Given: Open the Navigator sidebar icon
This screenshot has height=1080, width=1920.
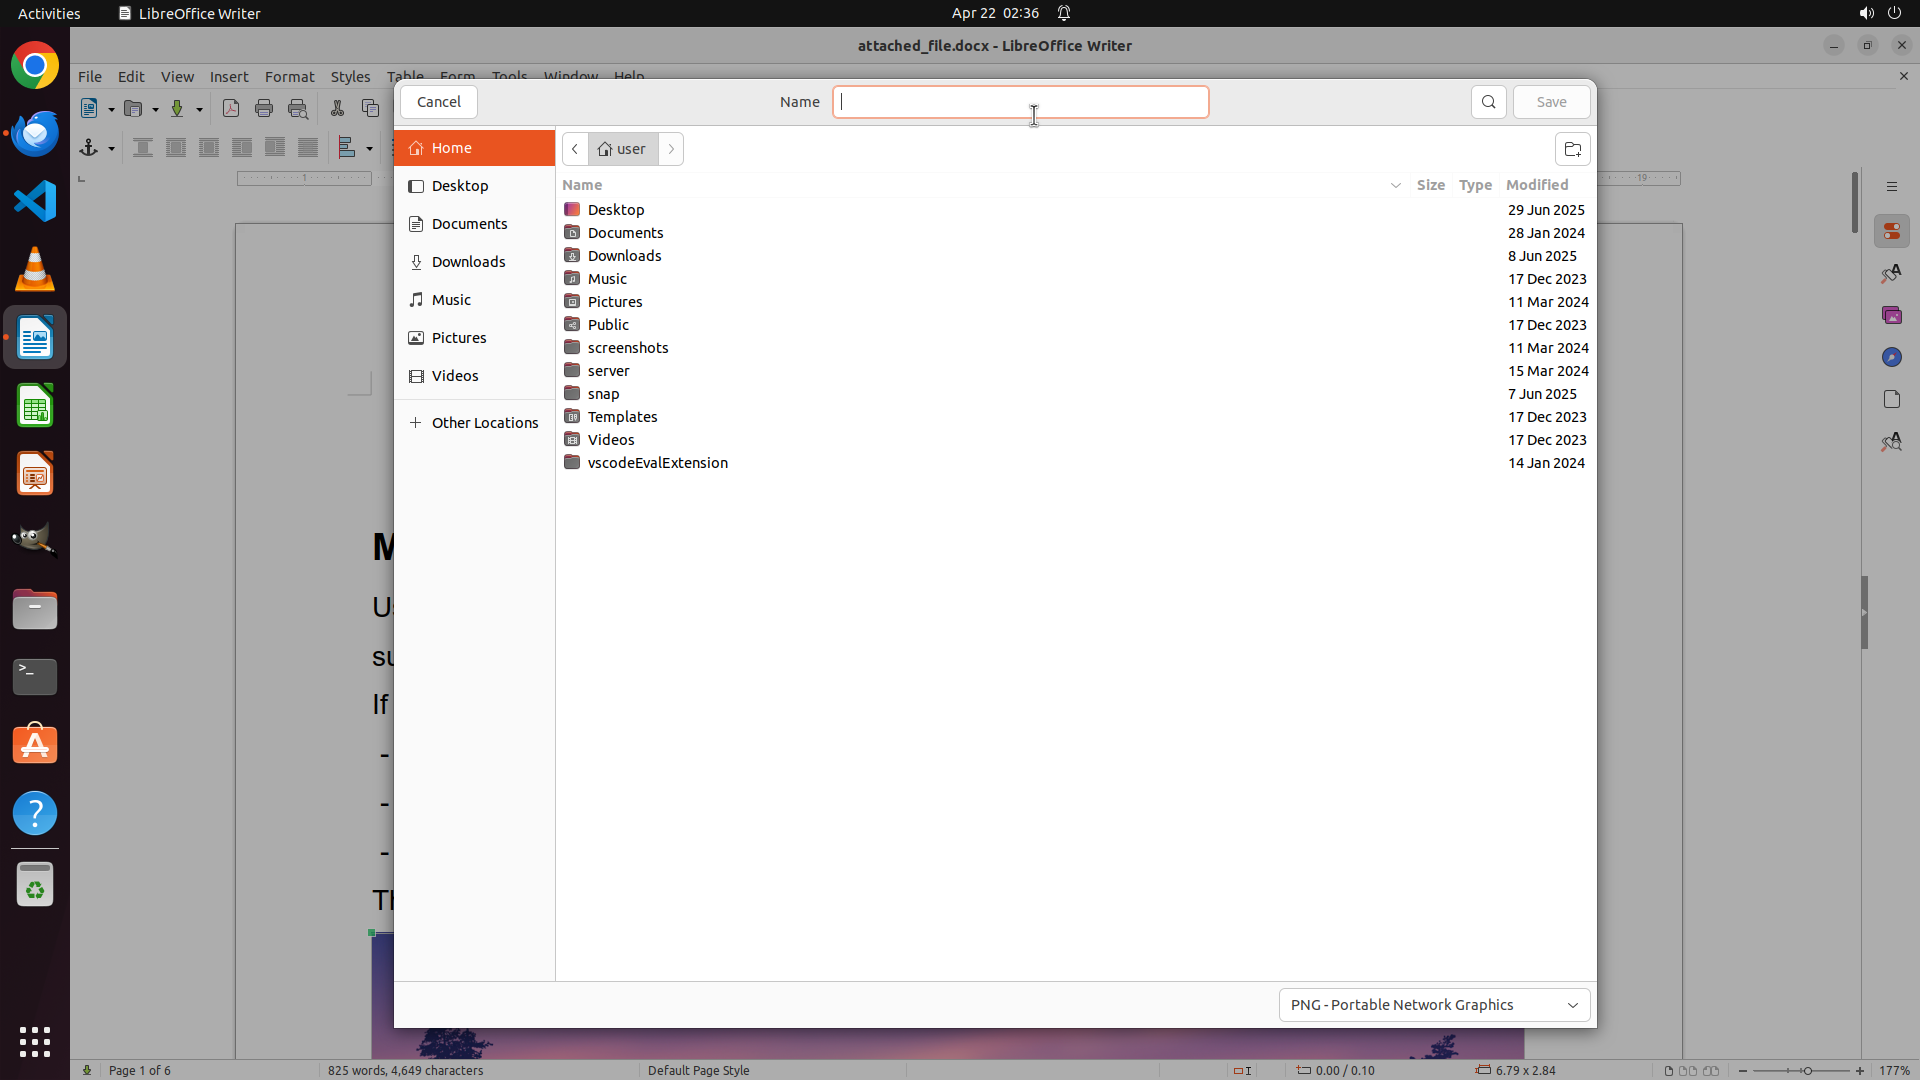Looking at the screenshot, I should coord(1891,357).
